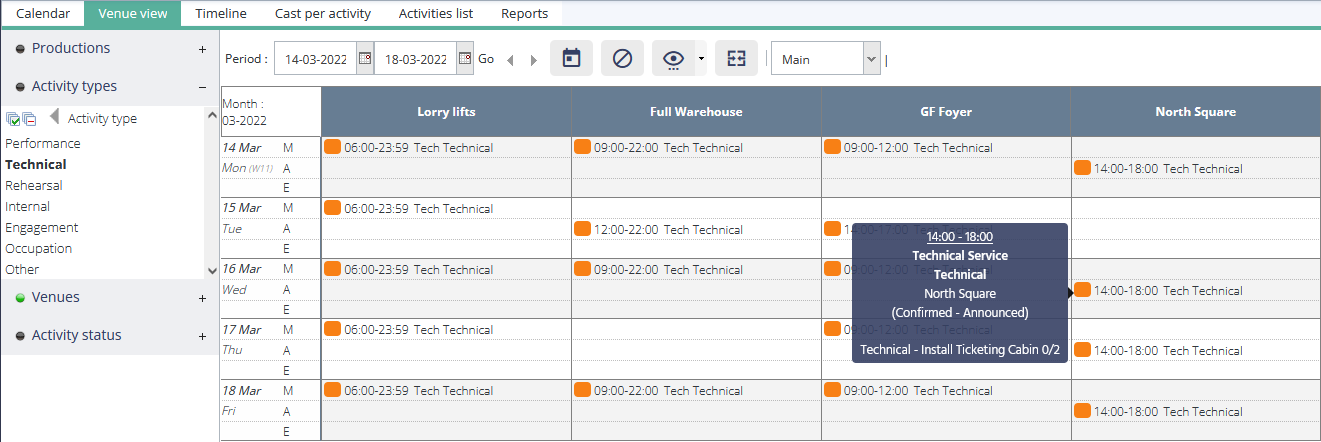Toggle the Internal activity type
The image size is (1321, 442).
28,206
